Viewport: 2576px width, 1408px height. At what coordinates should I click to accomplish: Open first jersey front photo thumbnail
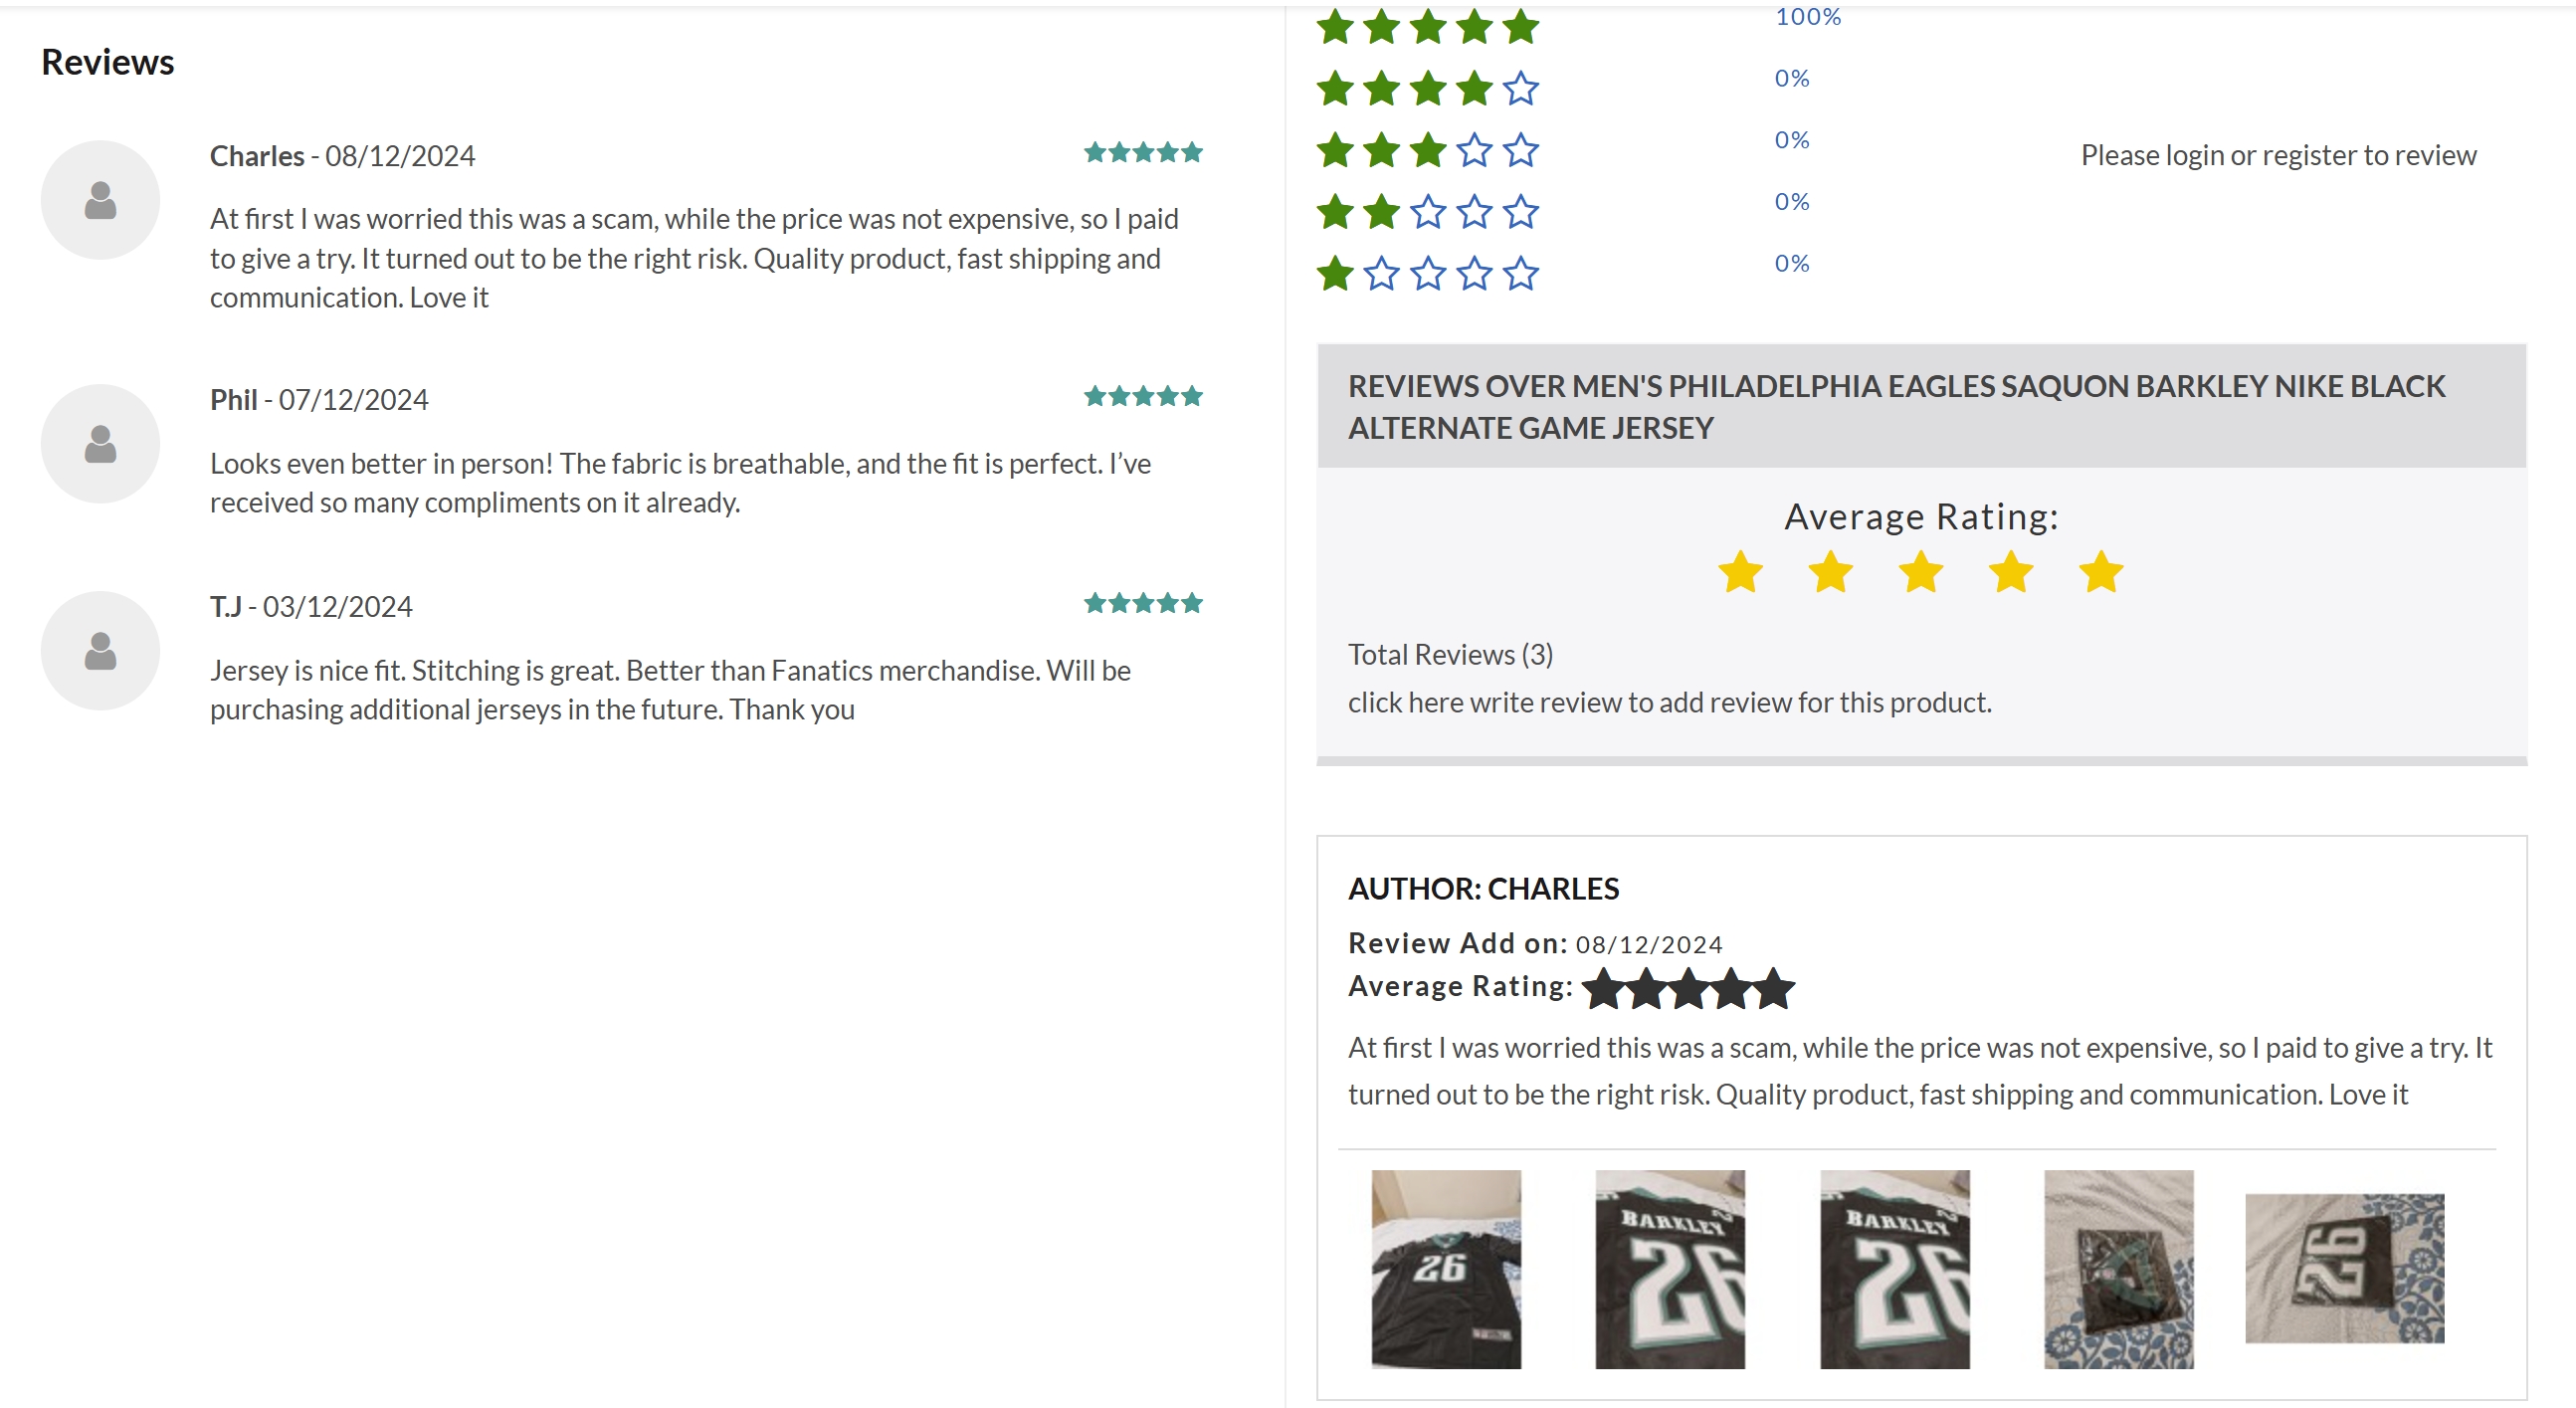coord(1446,1269)
